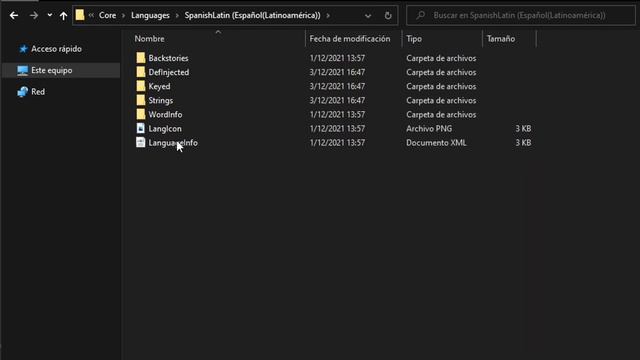640x360 pixels.
Task: Sort by Nombre column header
Action: [149, 39]
